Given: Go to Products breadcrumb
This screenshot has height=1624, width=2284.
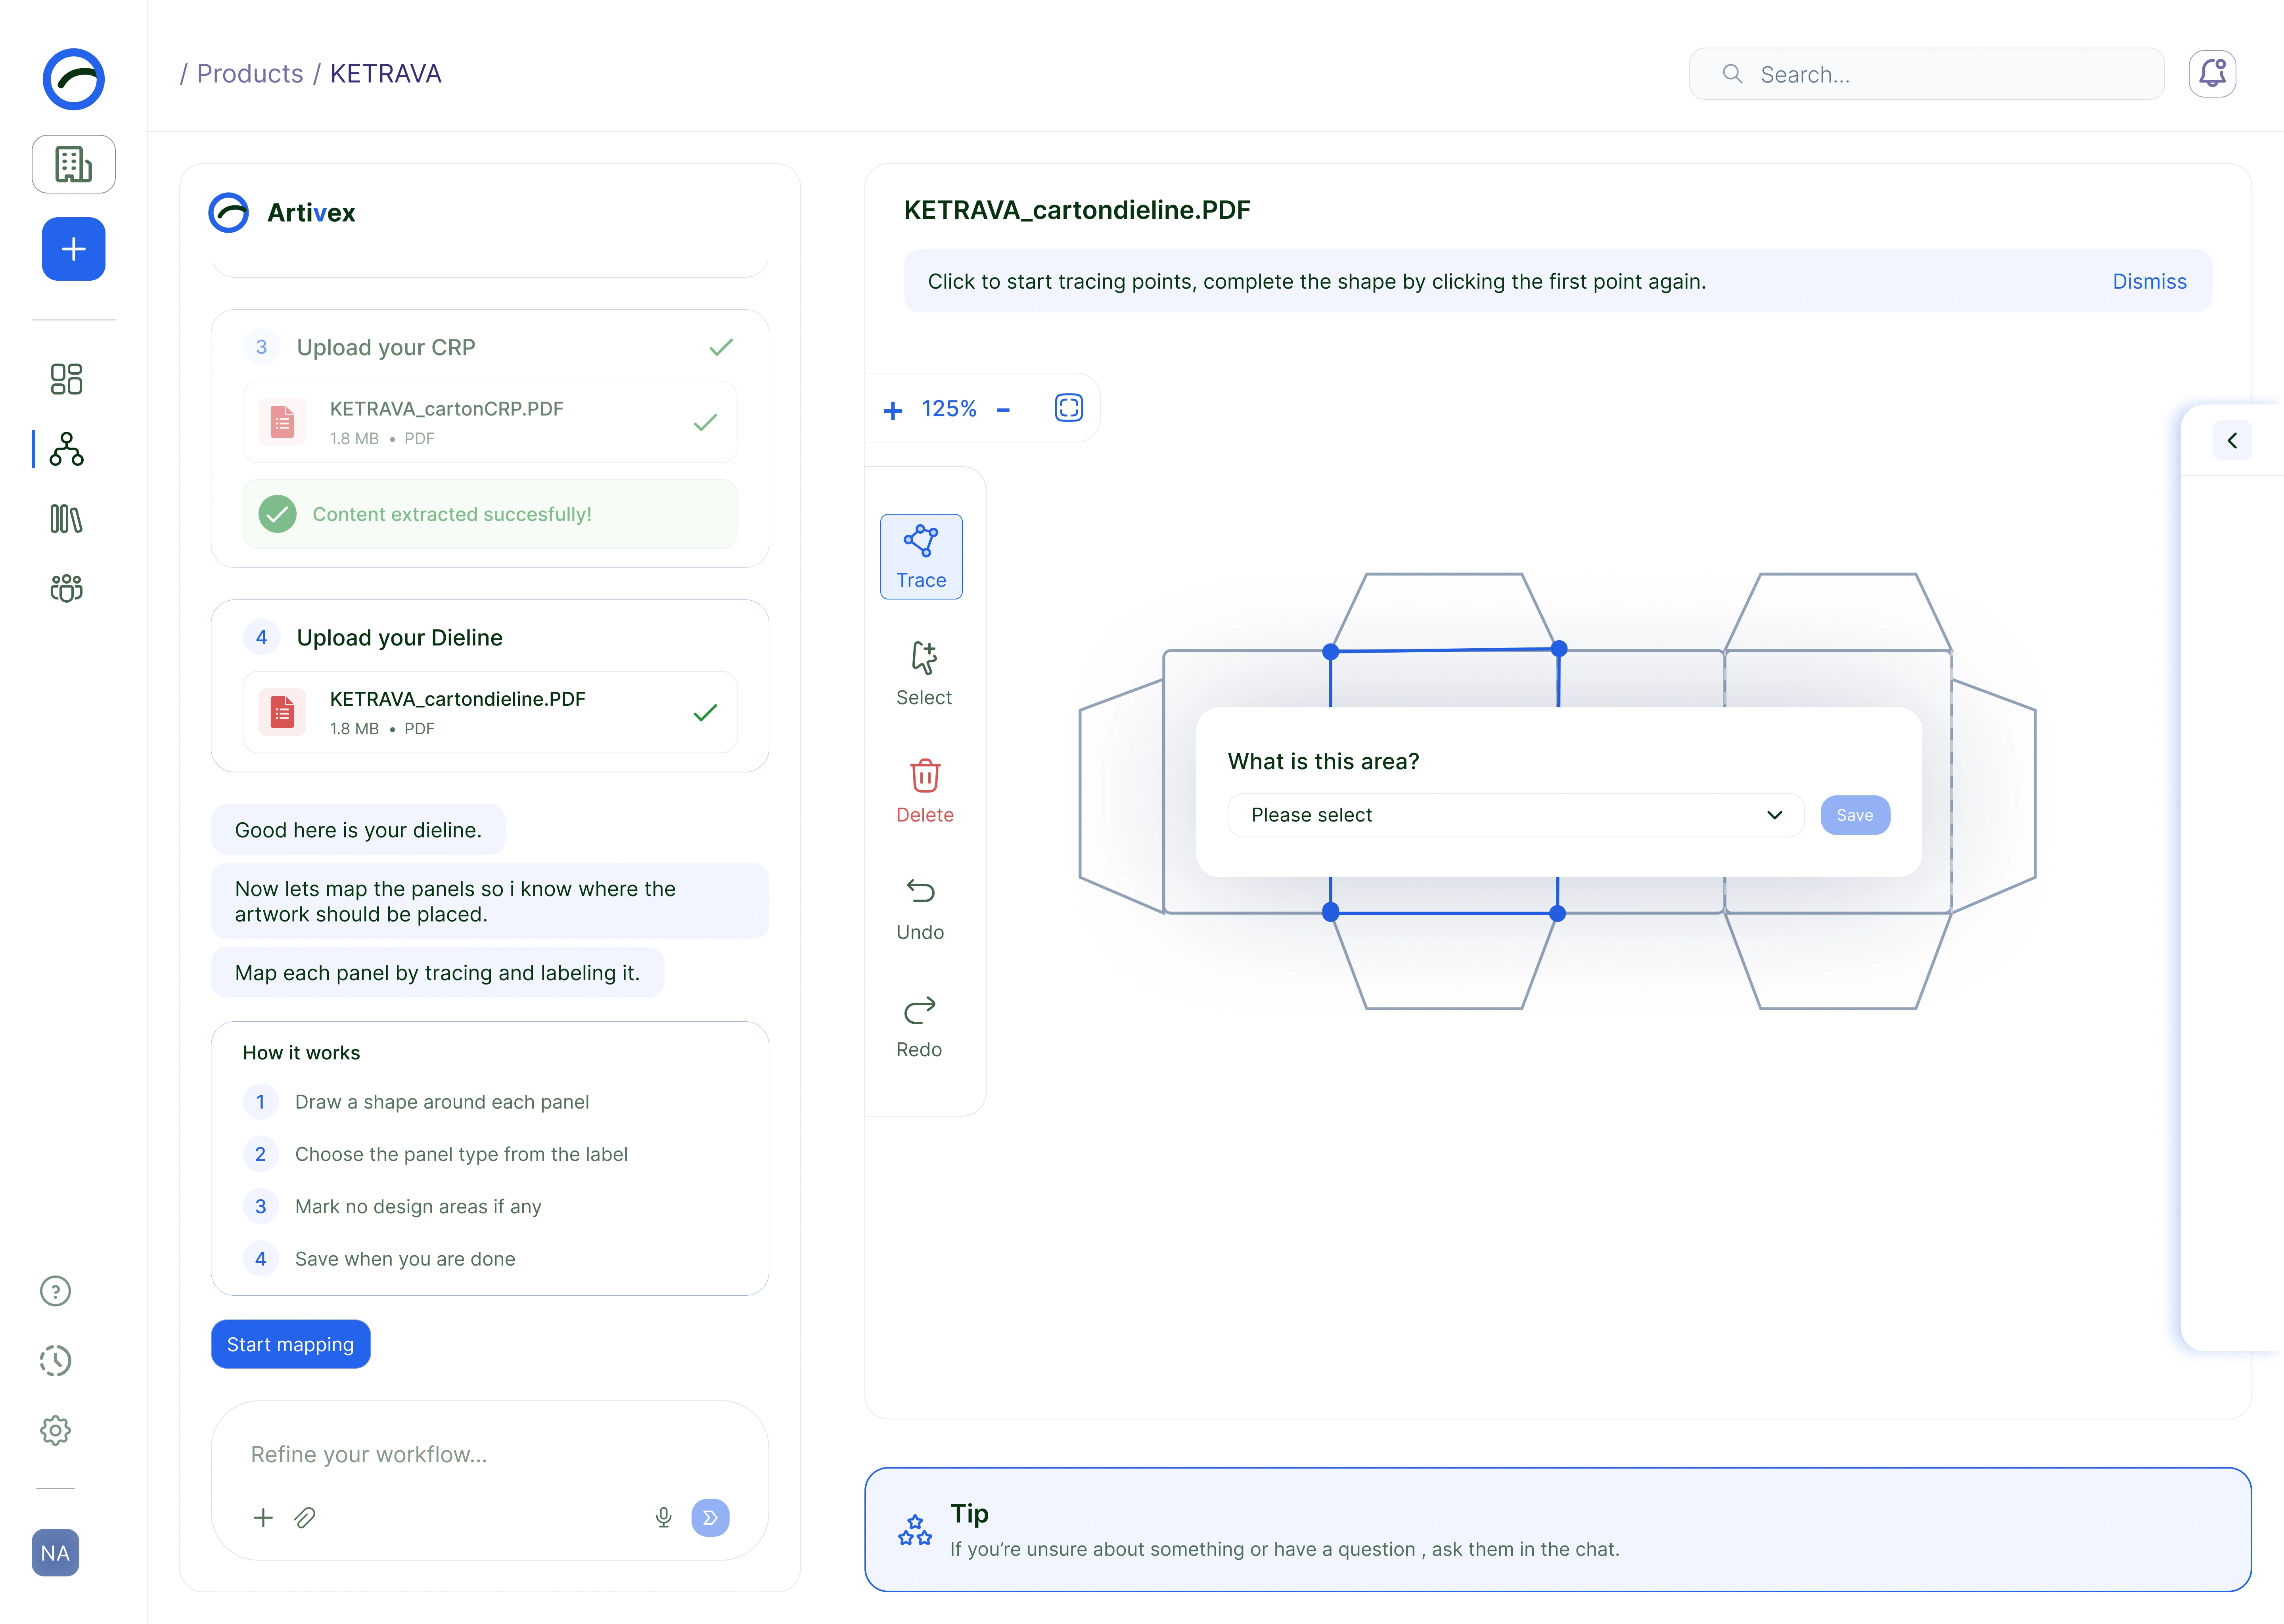Looking at the screenshot, I should pyautogui.click(x=250, y=74).
